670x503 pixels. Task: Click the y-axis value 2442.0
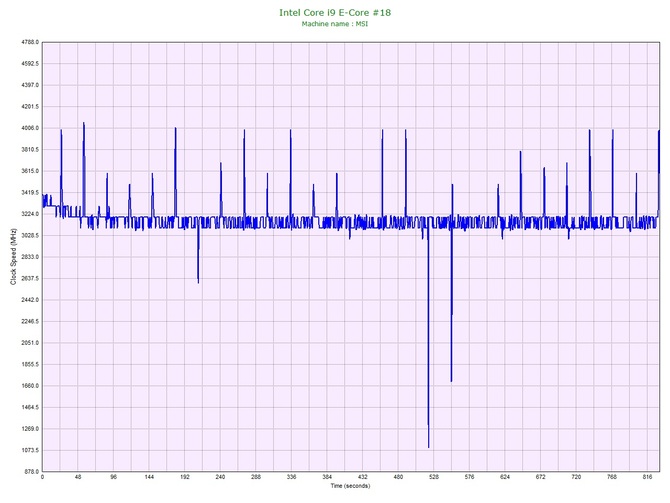[30, 300]
